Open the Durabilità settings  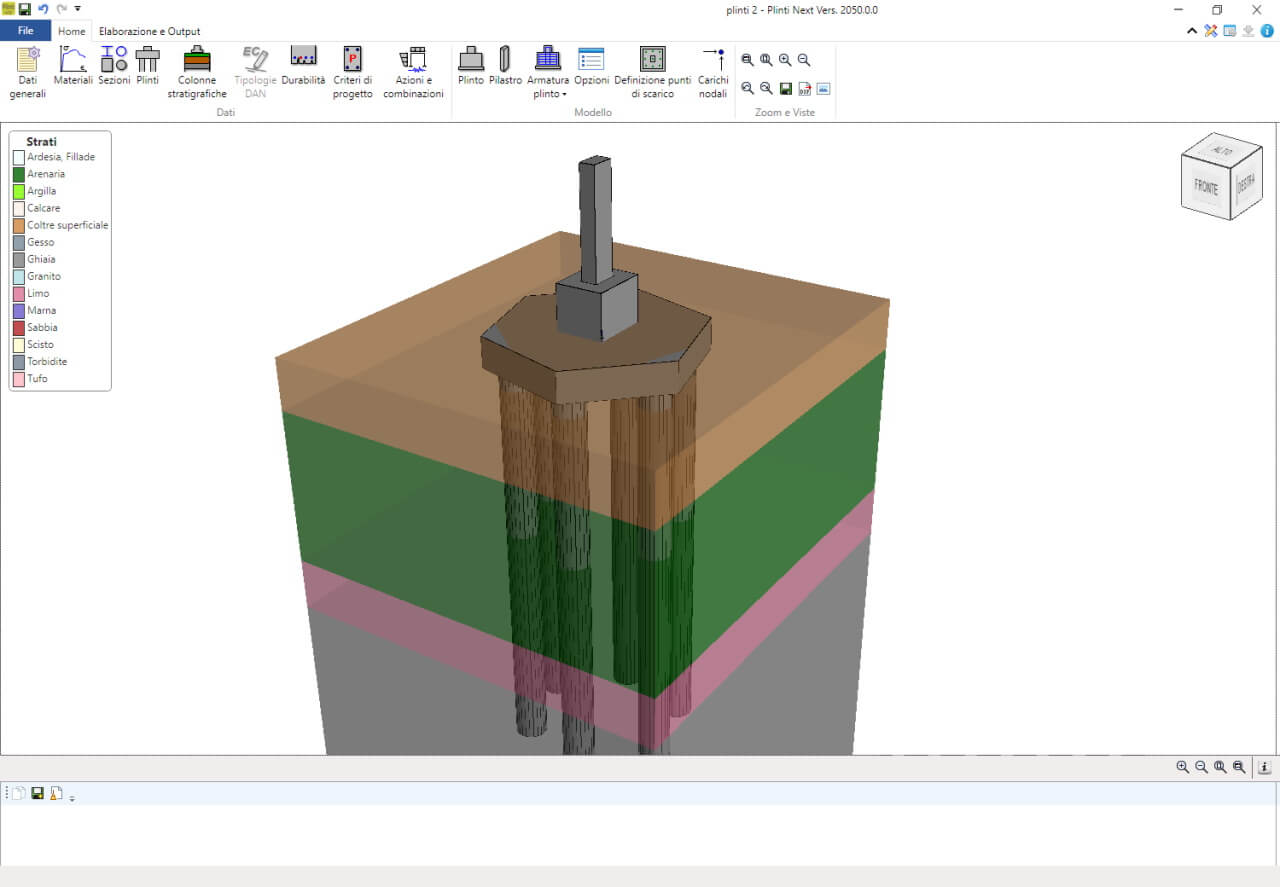[303, 66]
